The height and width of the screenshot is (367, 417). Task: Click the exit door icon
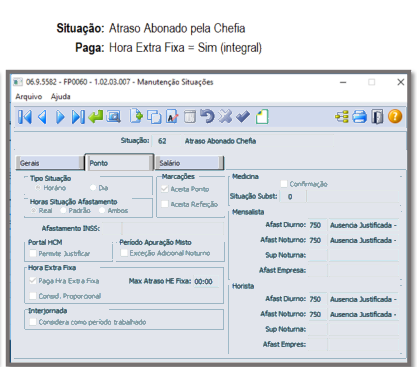[x=377, y=117]
